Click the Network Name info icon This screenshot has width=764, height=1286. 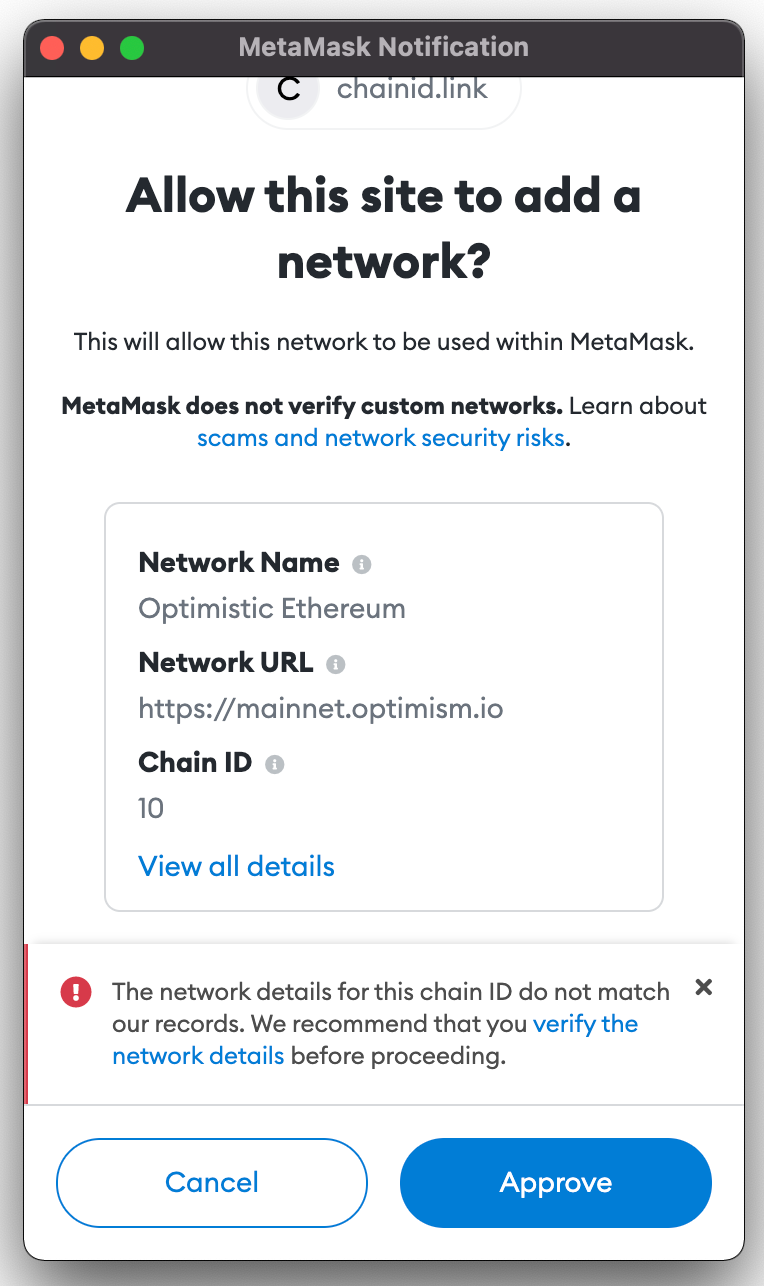pyautogui.click(x=362, y=564)
